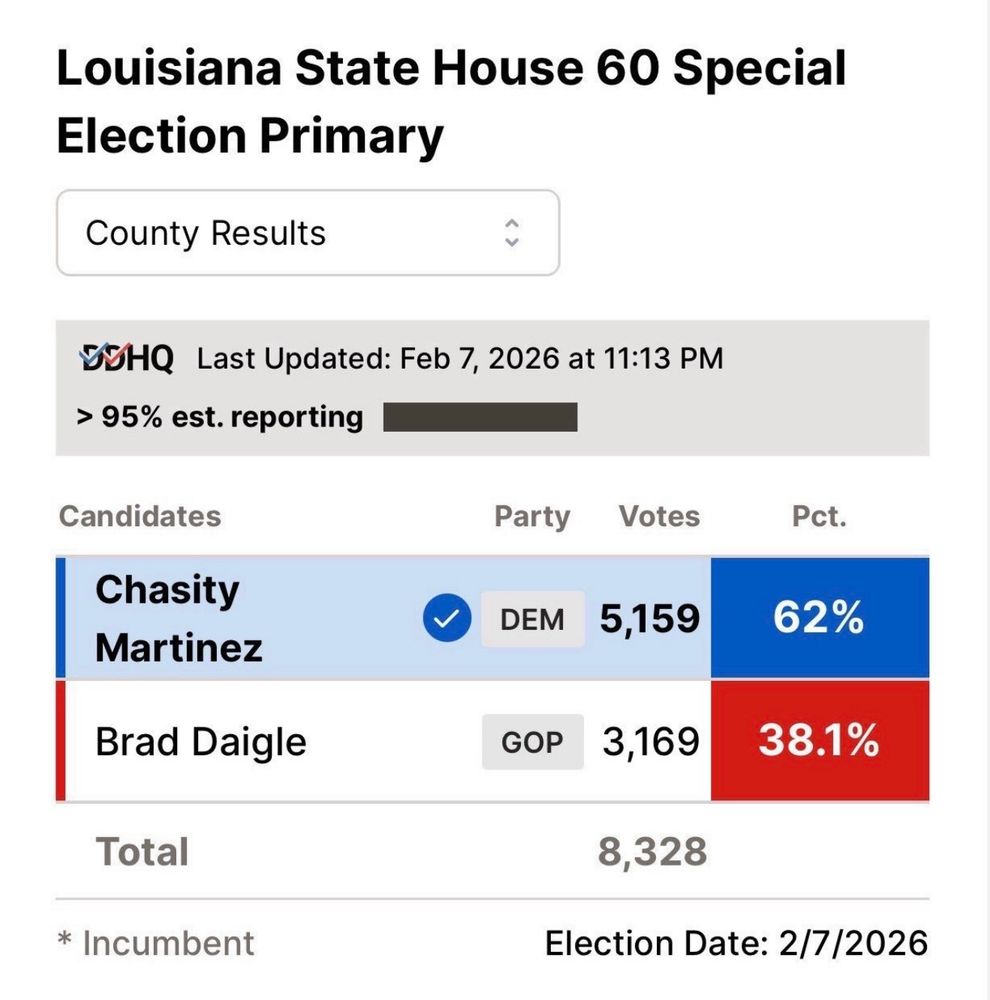Click the Candidates column header
The width and height of the screenshot is (990, 1000).
(x=140, y=516)
